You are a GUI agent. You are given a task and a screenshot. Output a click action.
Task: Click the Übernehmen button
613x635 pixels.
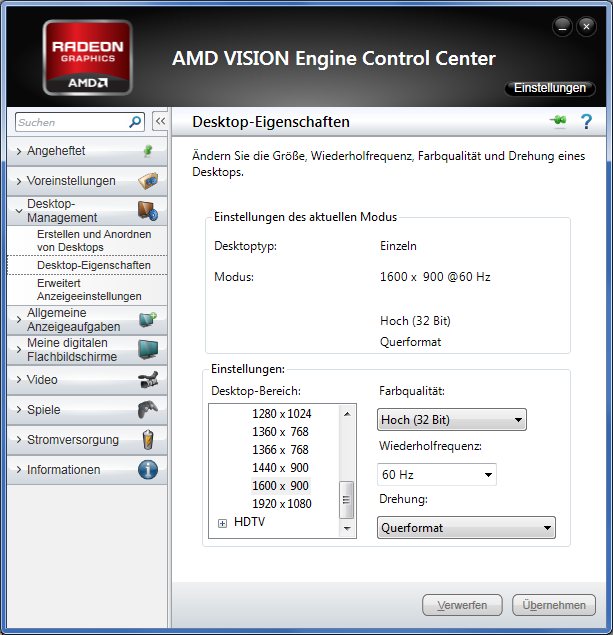coord(553,605)
